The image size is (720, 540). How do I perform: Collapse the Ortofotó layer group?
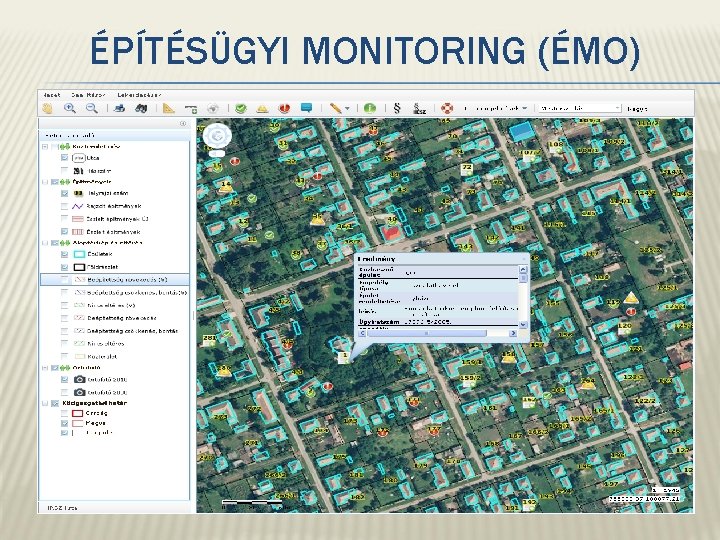(x=45, y=368)
